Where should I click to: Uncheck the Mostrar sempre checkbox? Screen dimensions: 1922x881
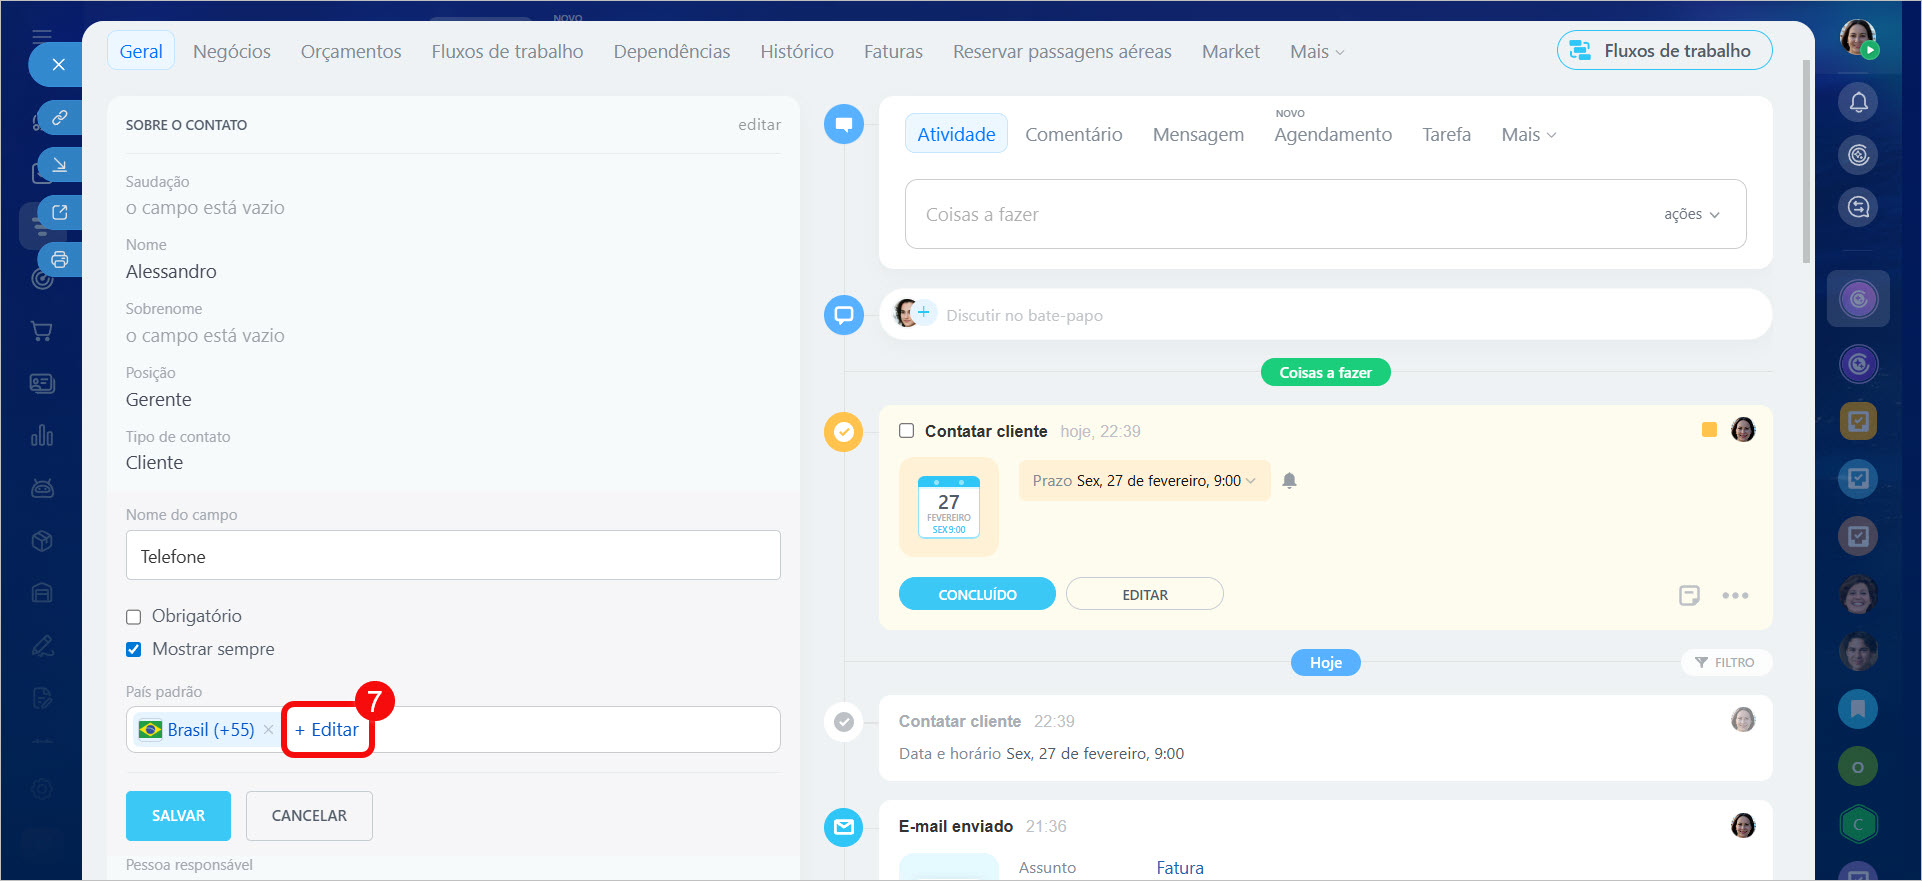click(134, 650)
